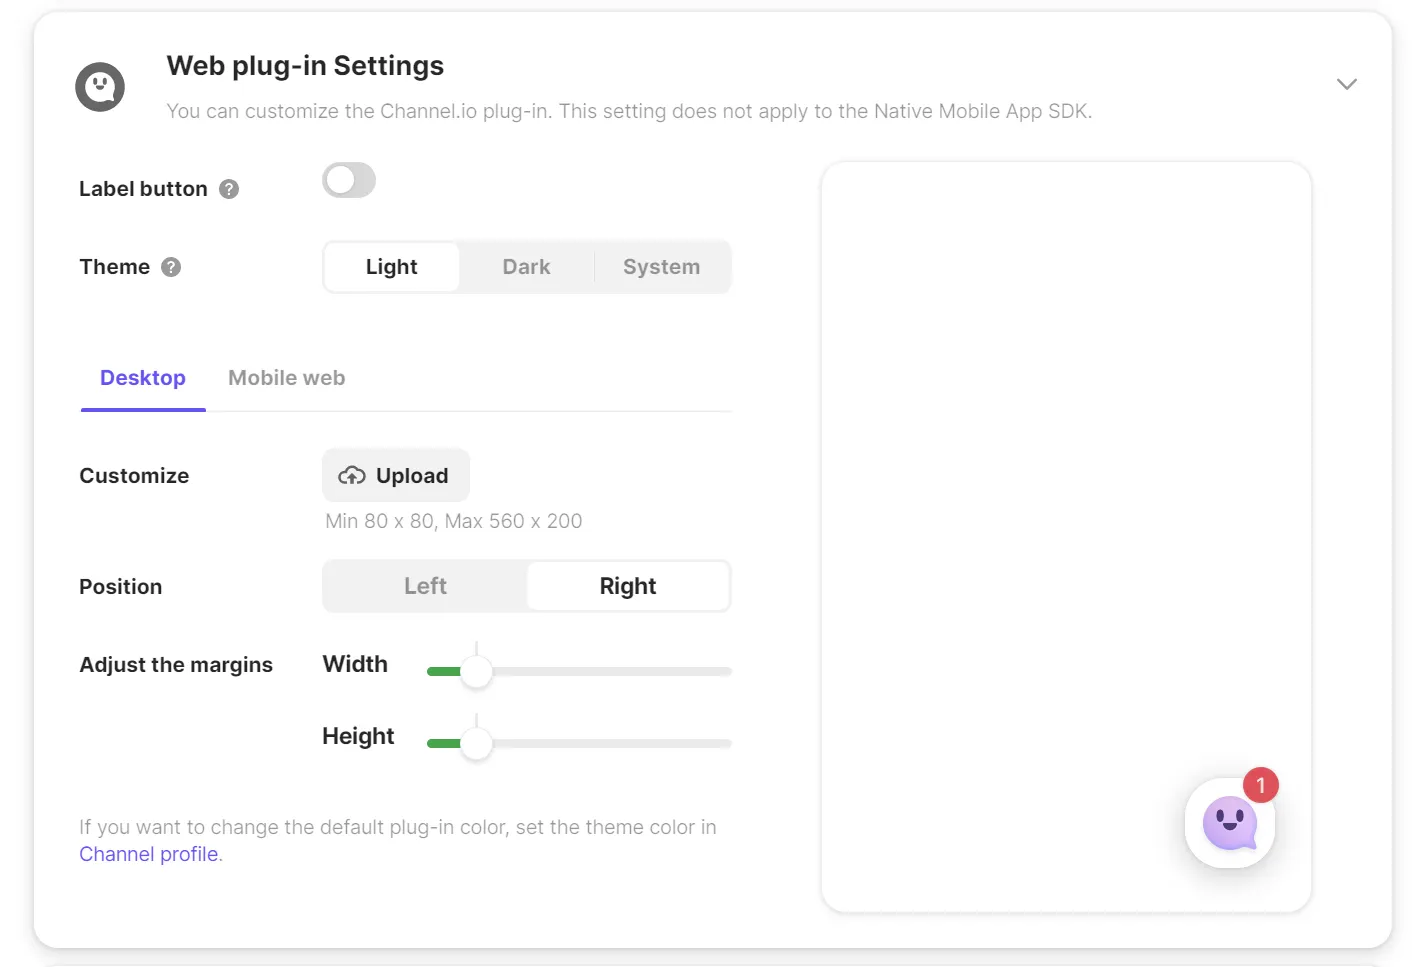Open the purple chat plug-in preview button
This screenshot has width=1421, height=967.
pos(1229,823)
